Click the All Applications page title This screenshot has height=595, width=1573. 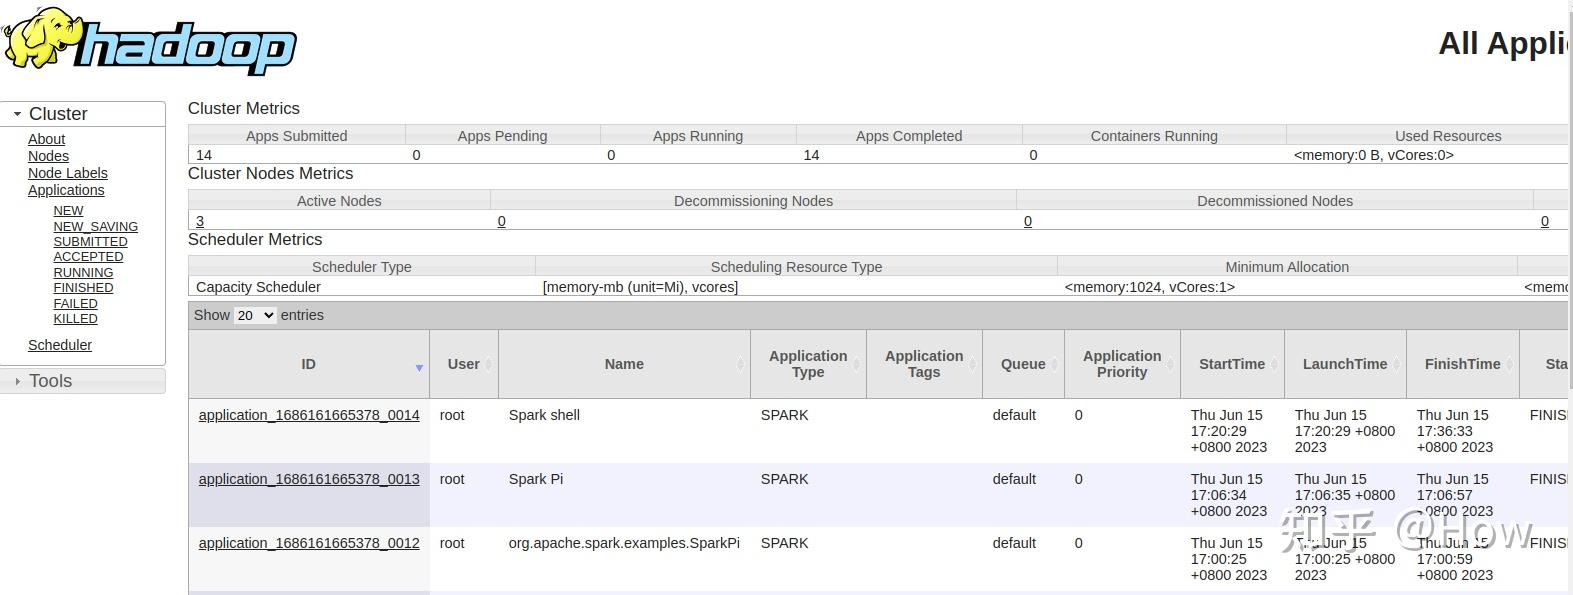(x=1505, y=43)
